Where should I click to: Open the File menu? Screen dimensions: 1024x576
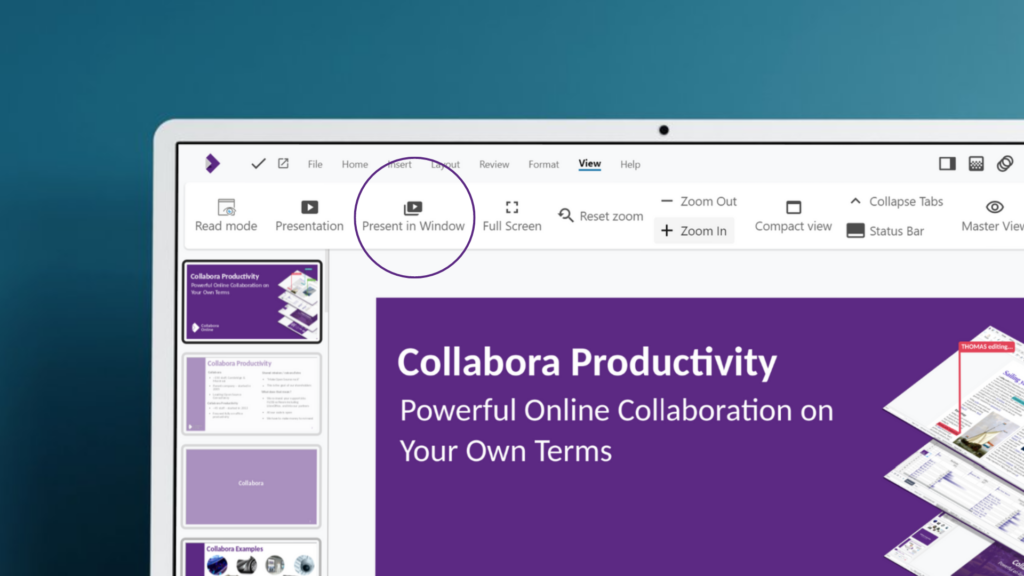(x=315, y=164)
